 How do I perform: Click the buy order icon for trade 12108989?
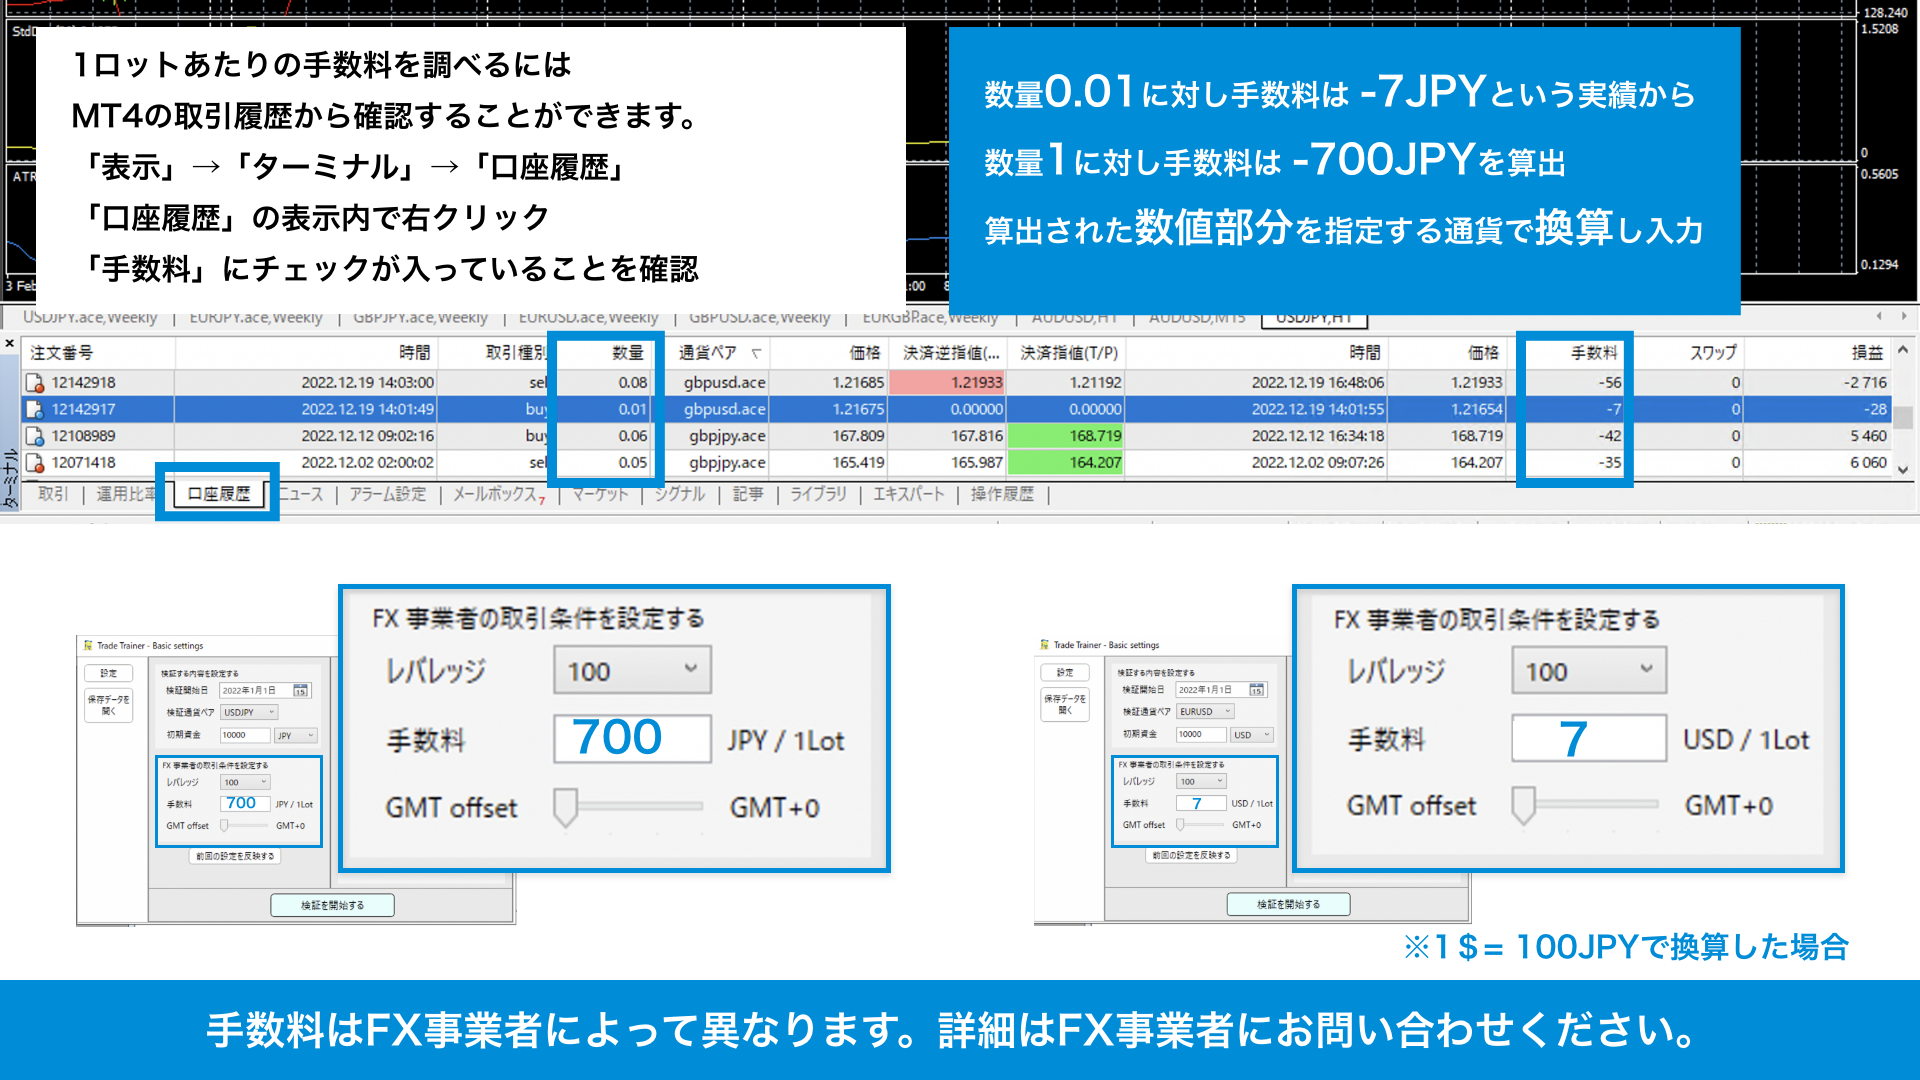pyautogui.click(x=36, y=436)
